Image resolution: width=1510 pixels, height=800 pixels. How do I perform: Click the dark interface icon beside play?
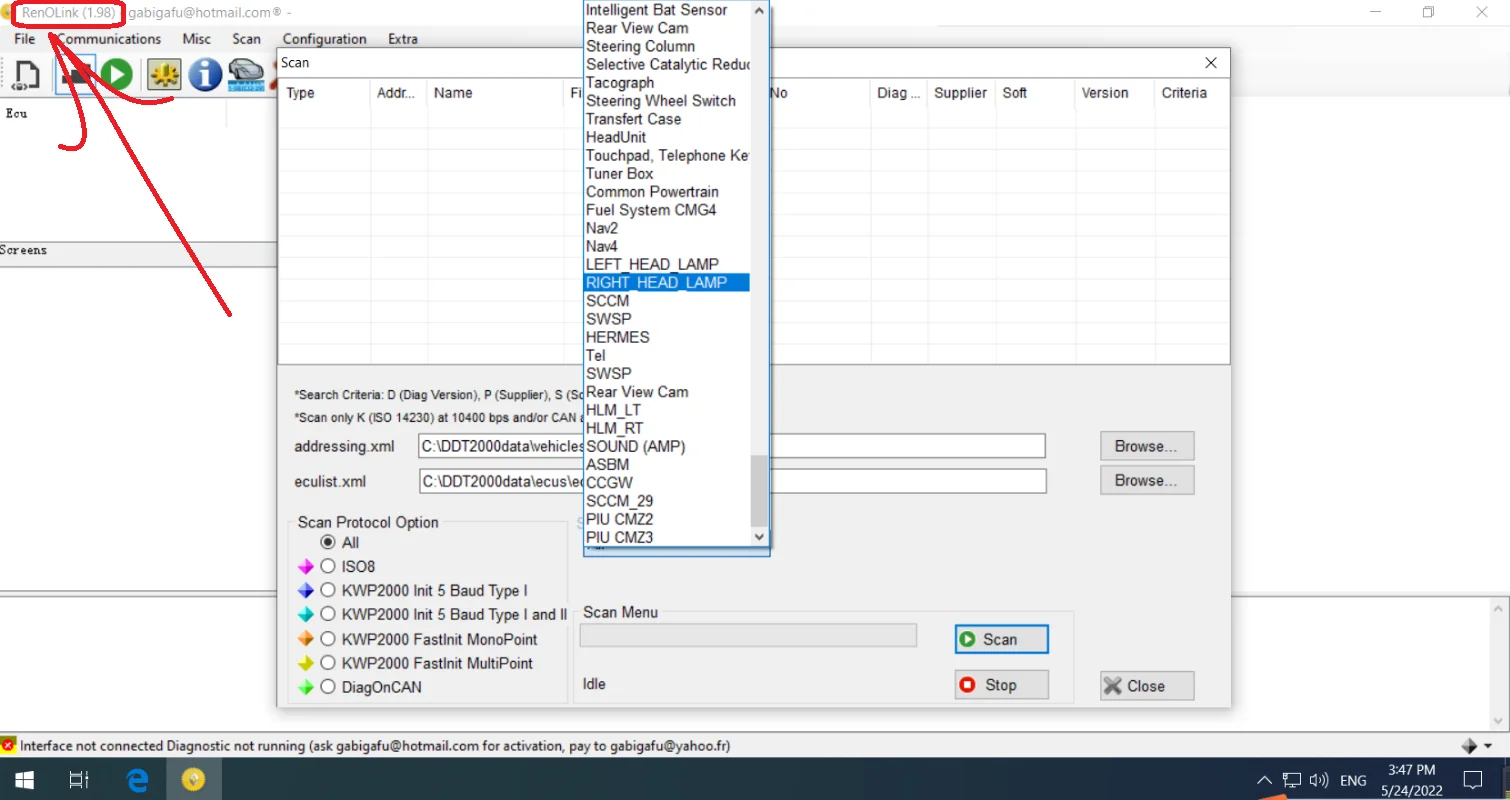tap(76, 75)
